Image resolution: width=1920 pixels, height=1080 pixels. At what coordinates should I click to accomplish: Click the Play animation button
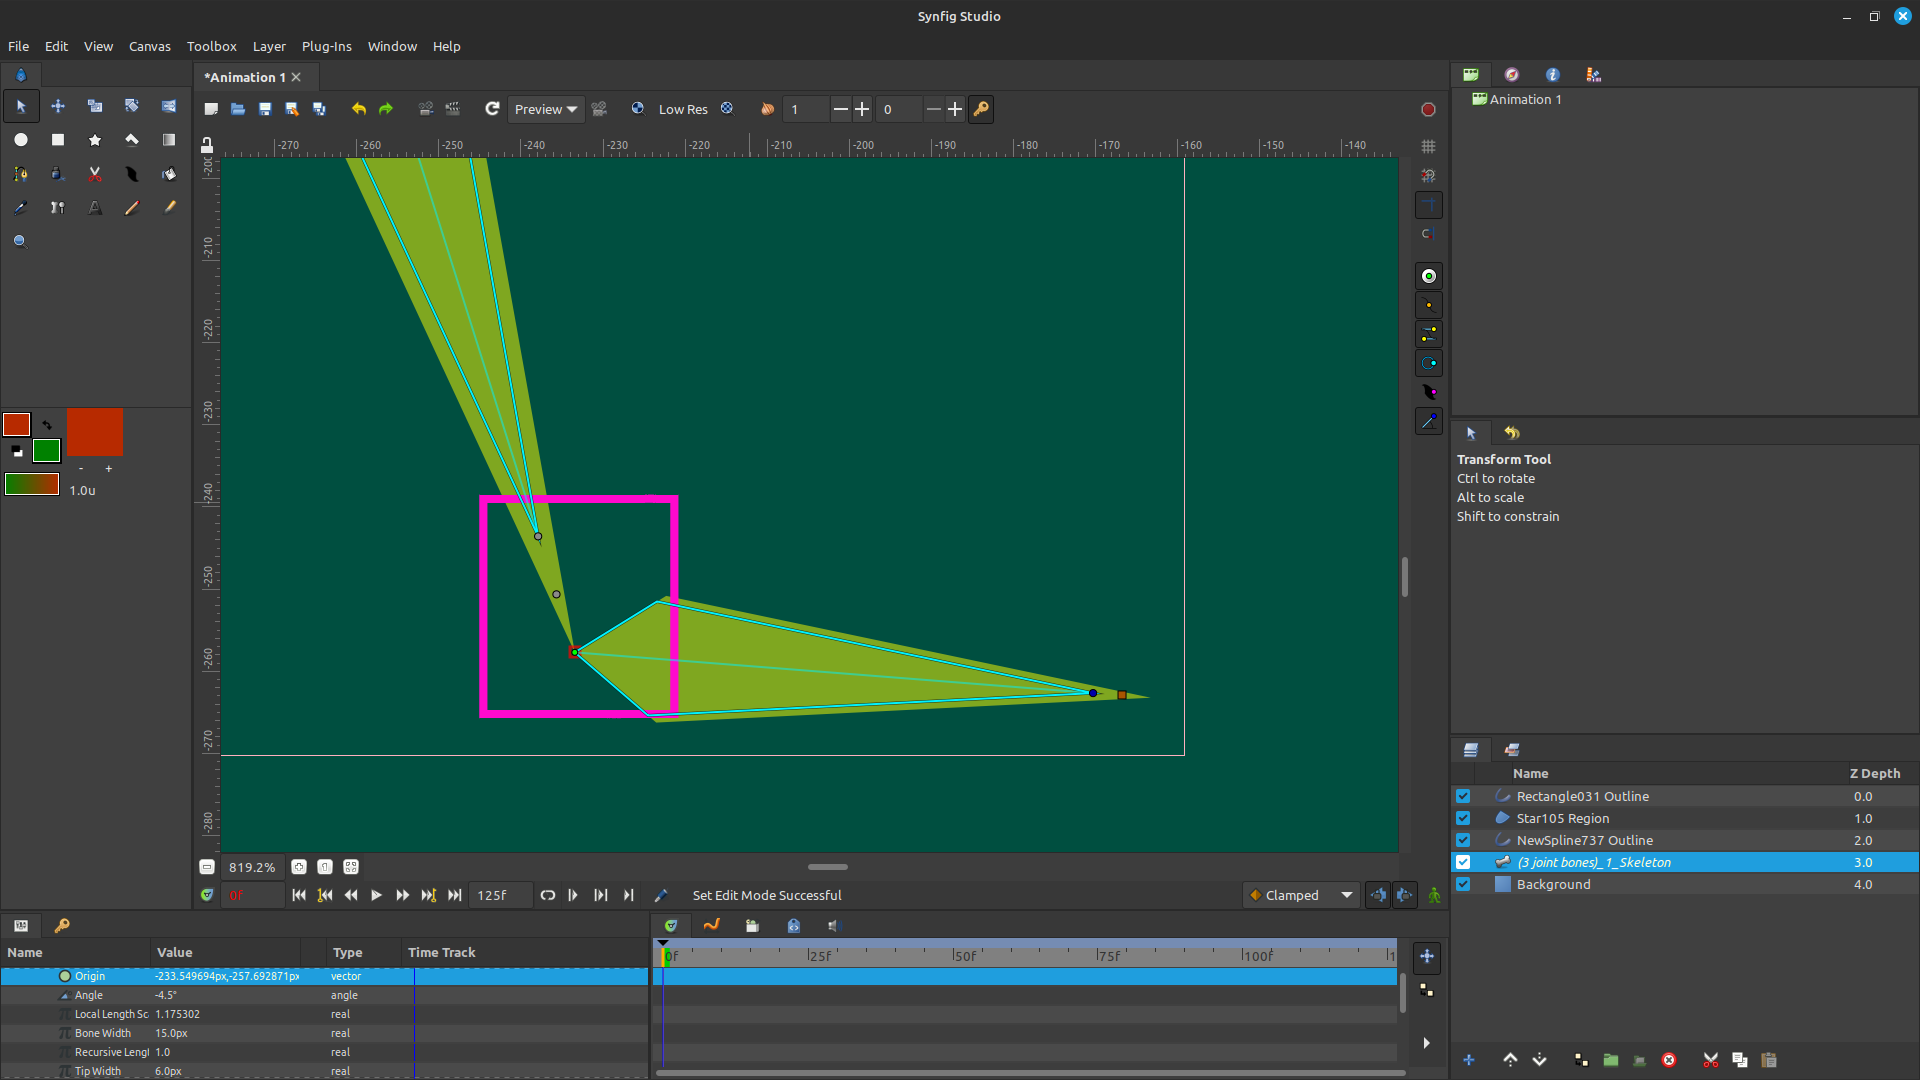click(x=376, y=895)
